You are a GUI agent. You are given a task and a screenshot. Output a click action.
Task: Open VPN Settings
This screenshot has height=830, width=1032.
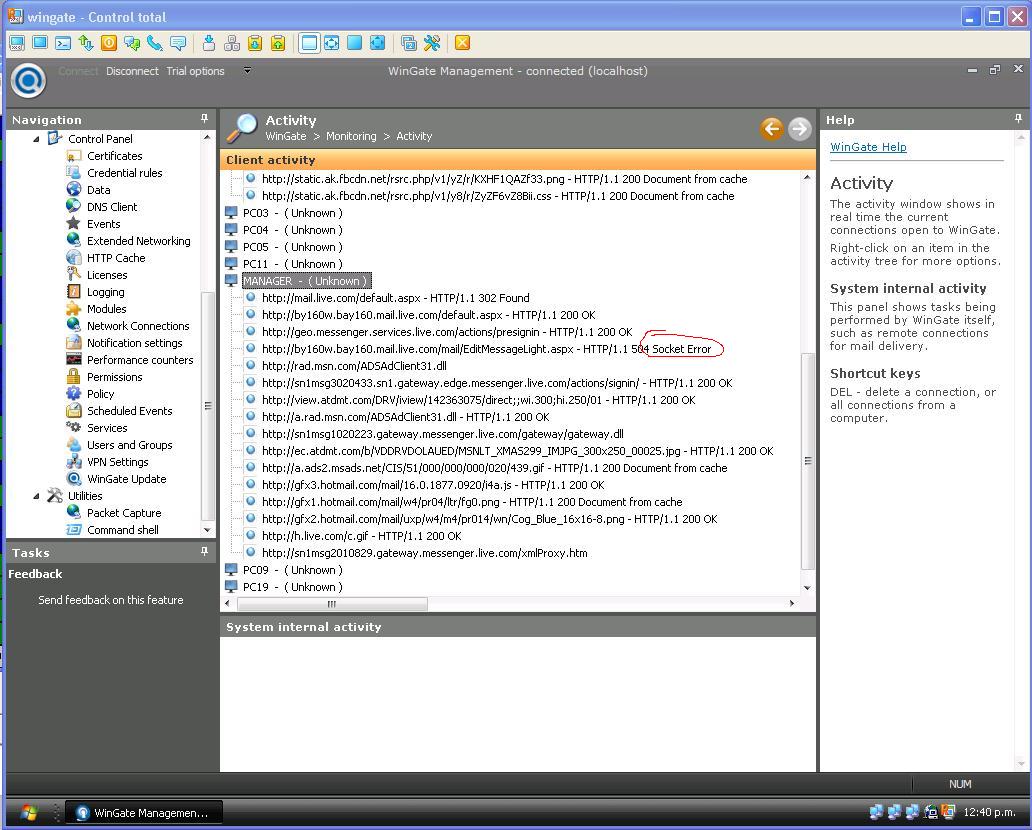click(x=118, y=463)
